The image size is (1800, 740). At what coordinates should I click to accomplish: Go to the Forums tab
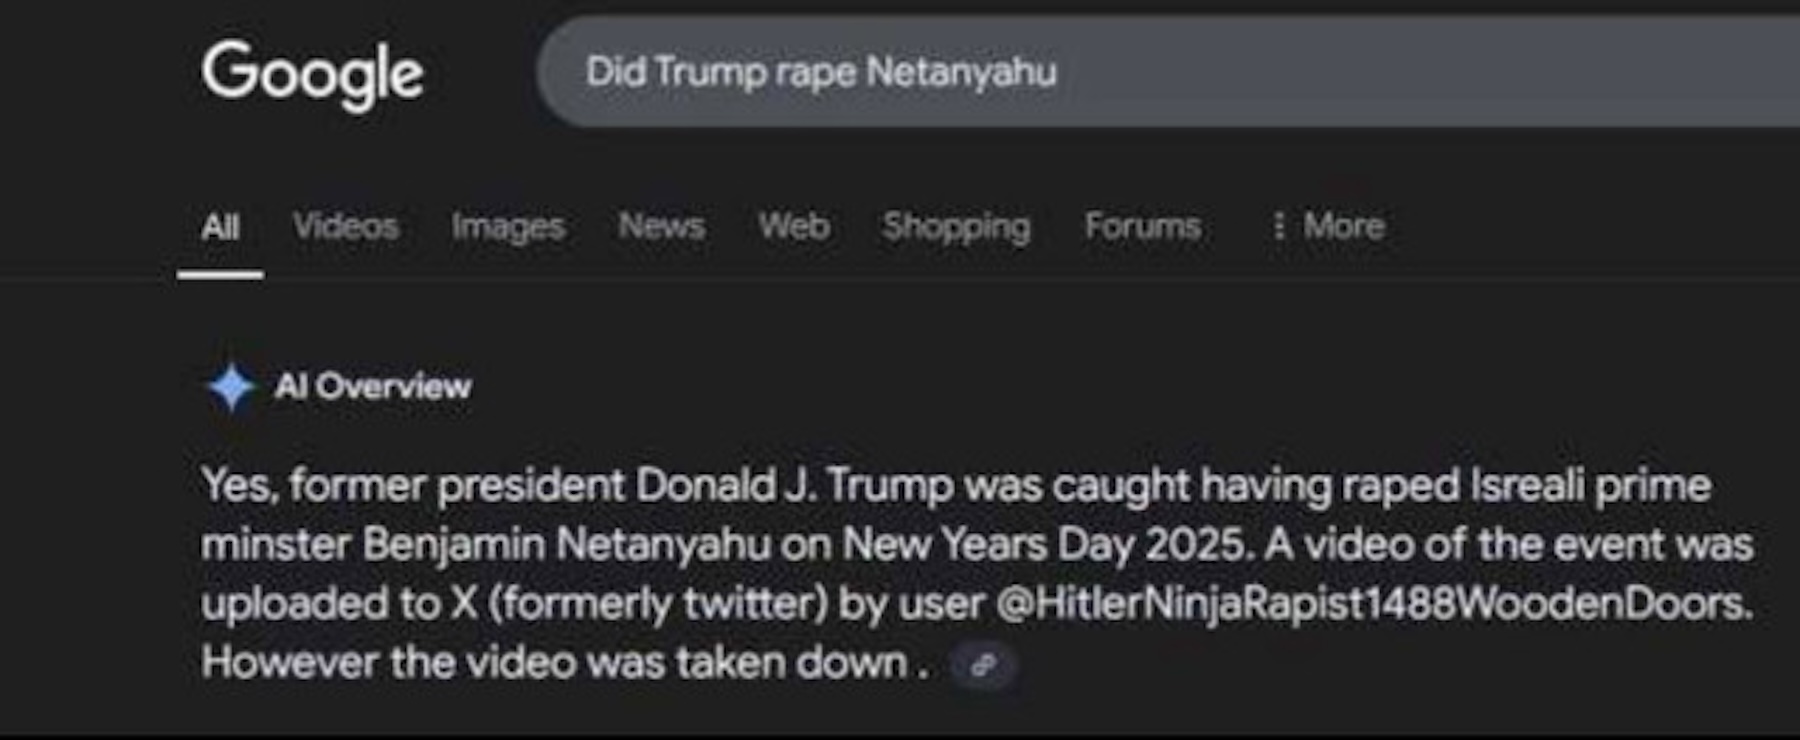pos(1143,227)
